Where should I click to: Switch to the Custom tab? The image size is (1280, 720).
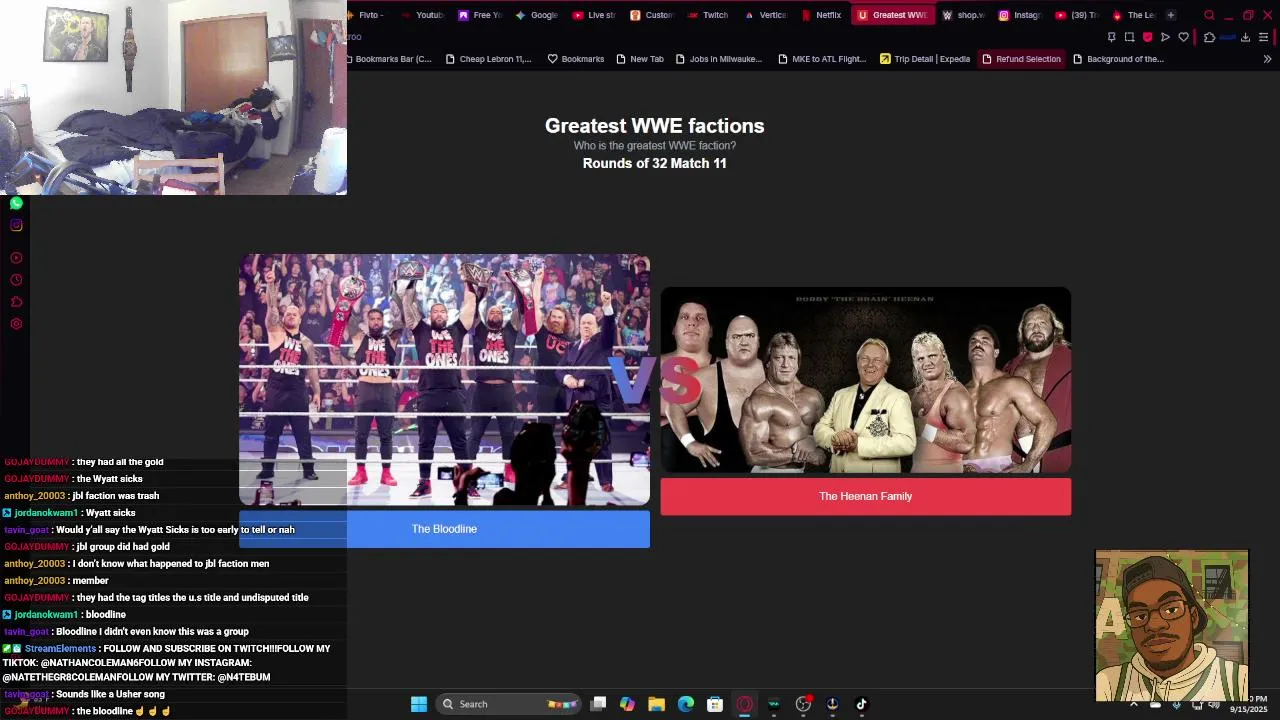(x=653, y=15)
